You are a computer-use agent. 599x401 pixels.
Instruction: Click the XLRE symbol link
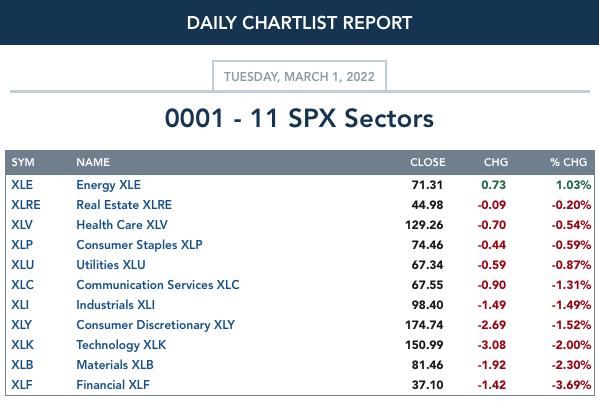(x=26, y=205)
